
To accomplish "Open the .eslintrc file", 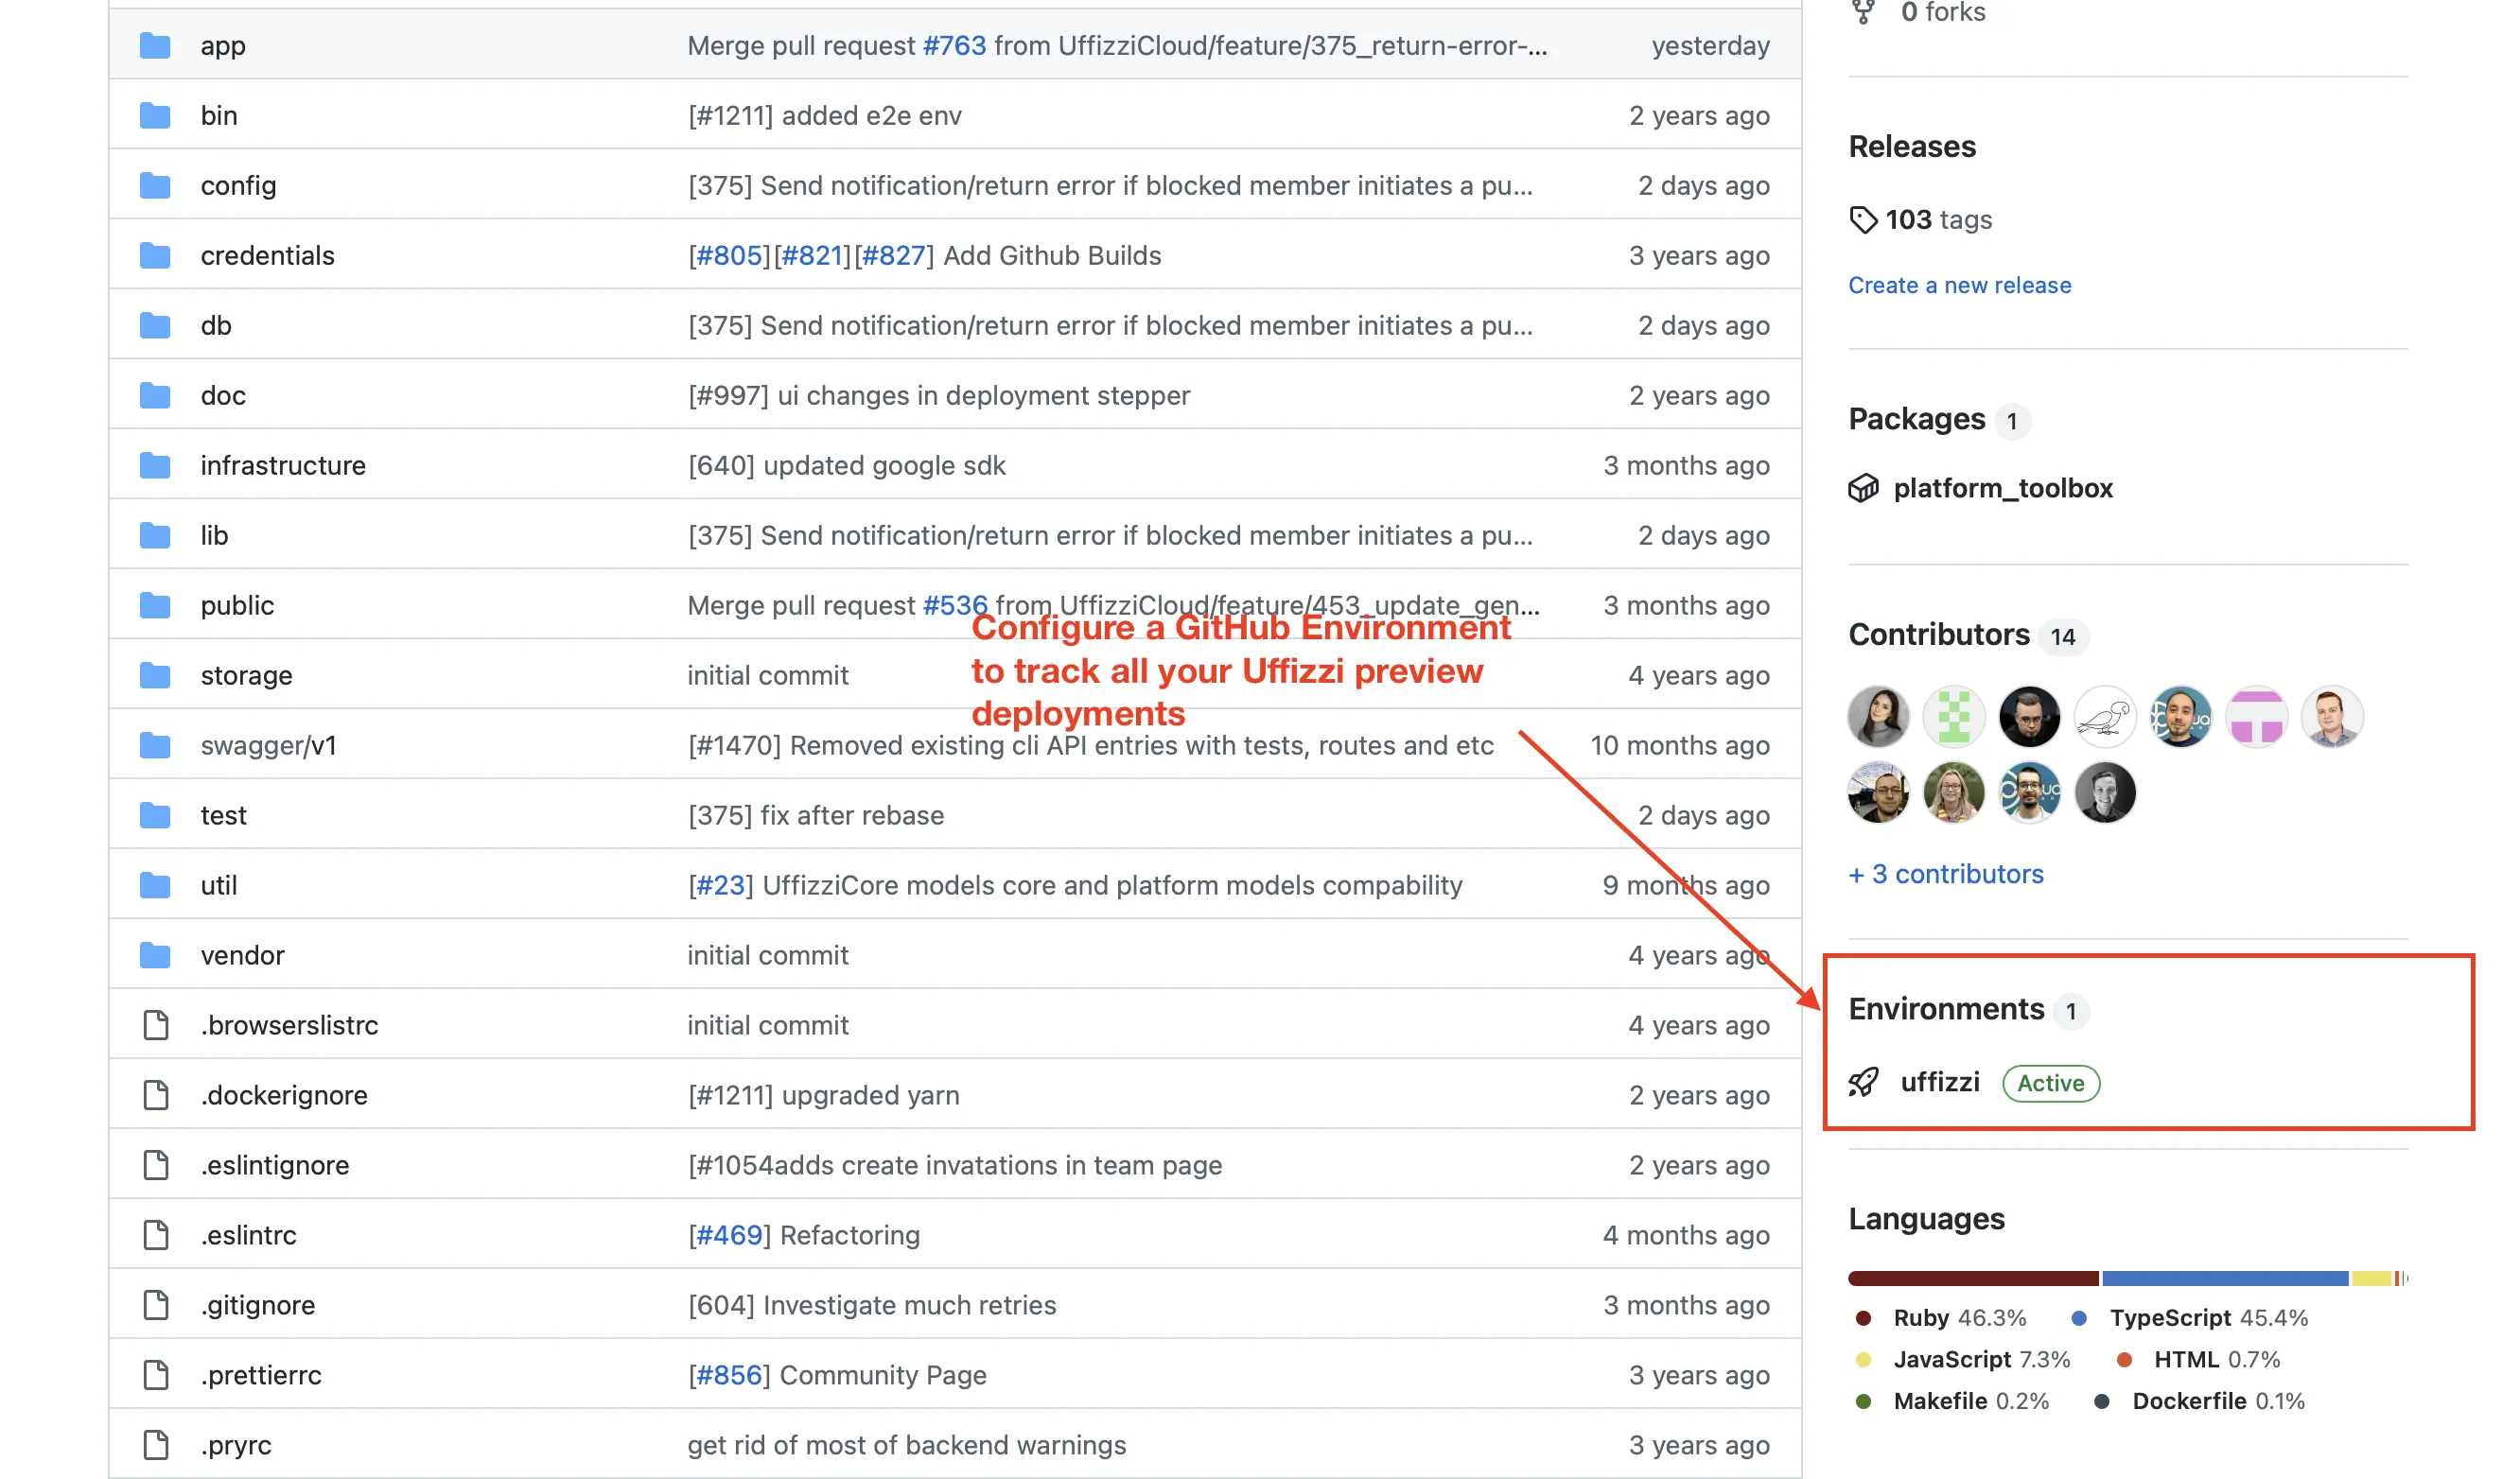I will pyautogui.click(x=248, y=1235).
